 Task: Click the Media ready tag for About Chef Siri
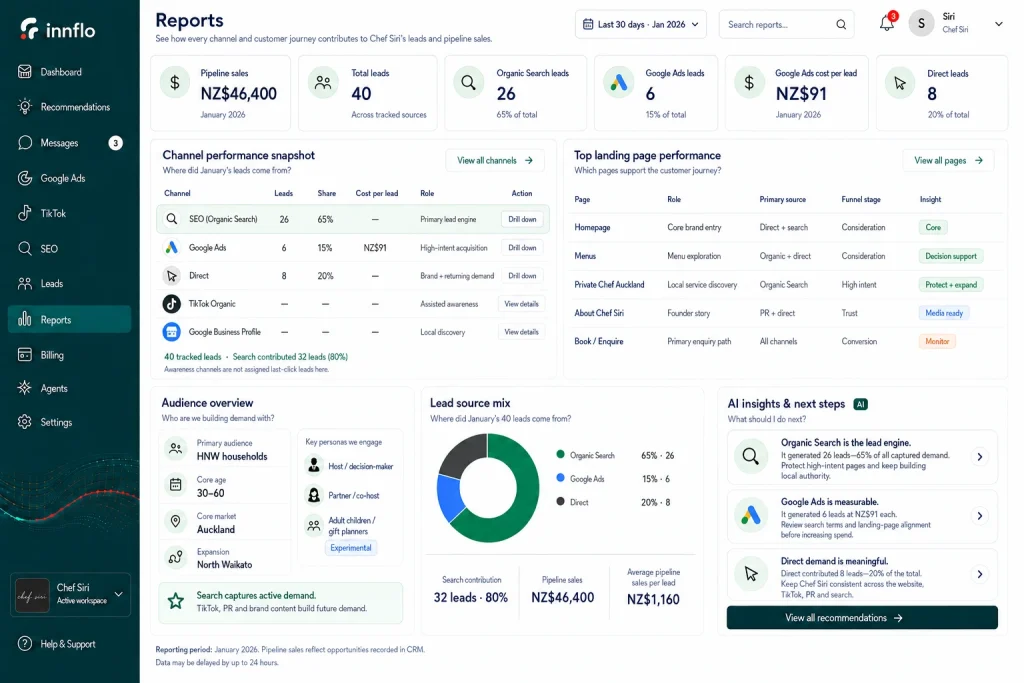coord(944,313)
